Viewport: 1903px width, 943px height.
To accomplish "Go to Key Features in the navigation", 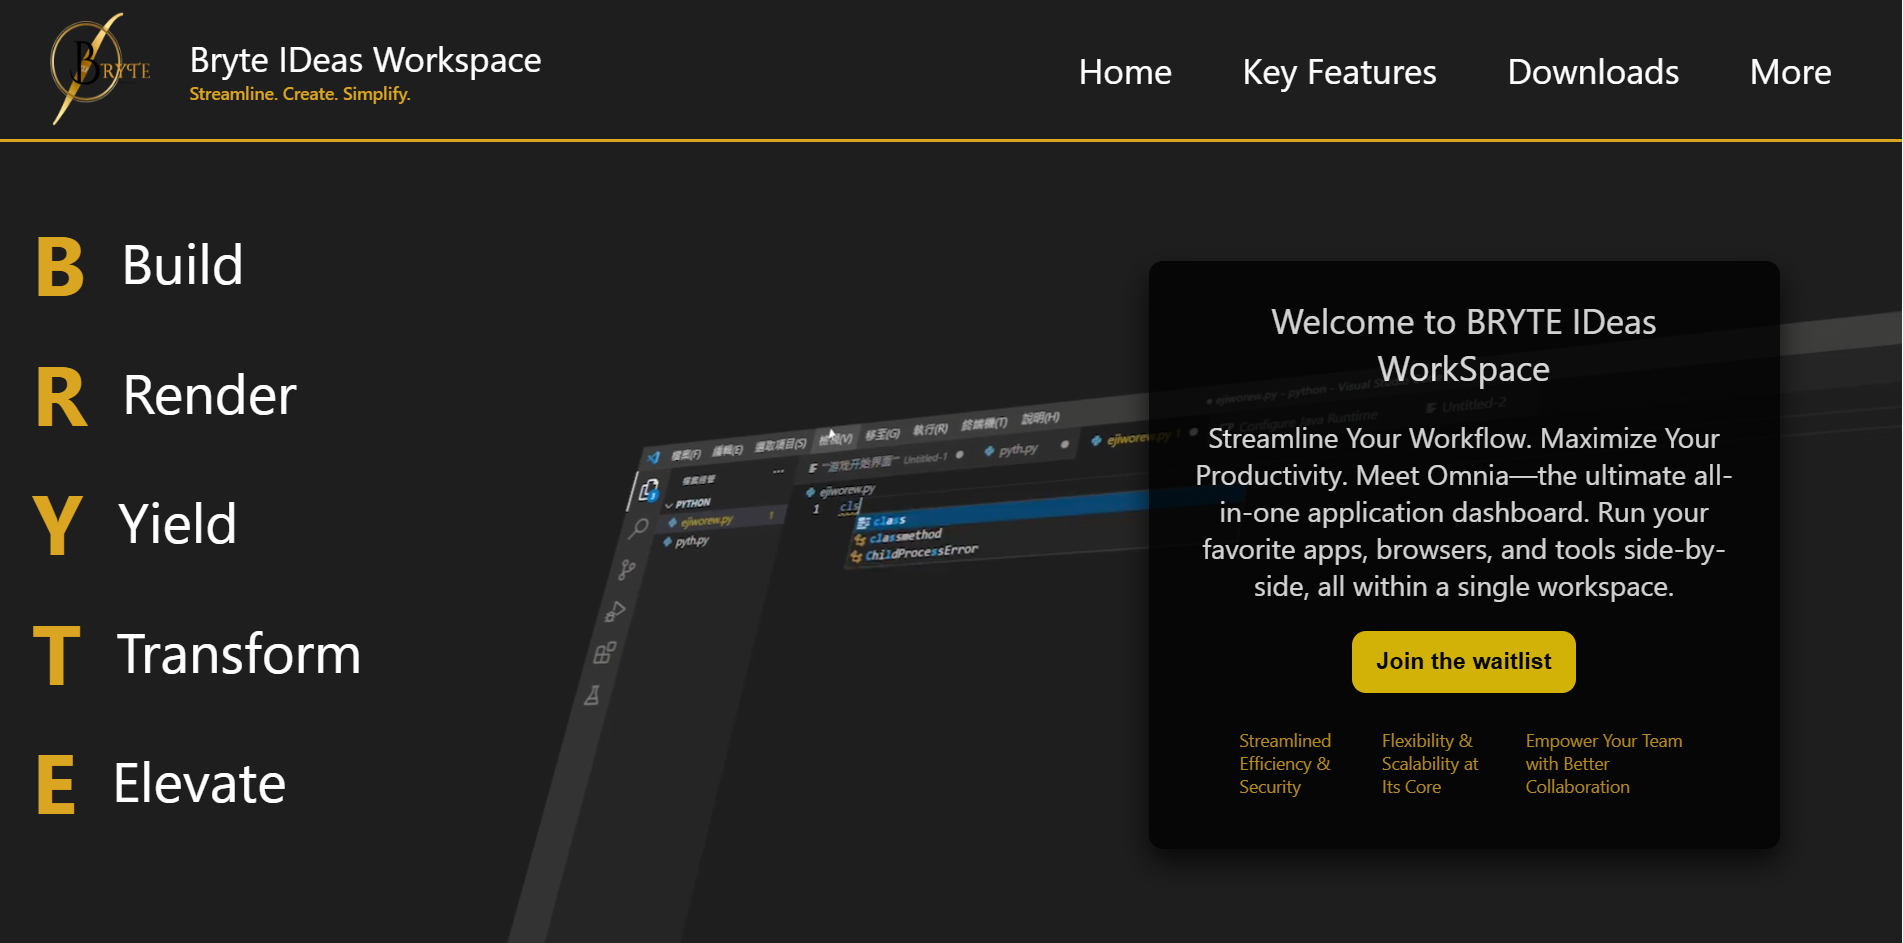I will tap(1338, 72).
